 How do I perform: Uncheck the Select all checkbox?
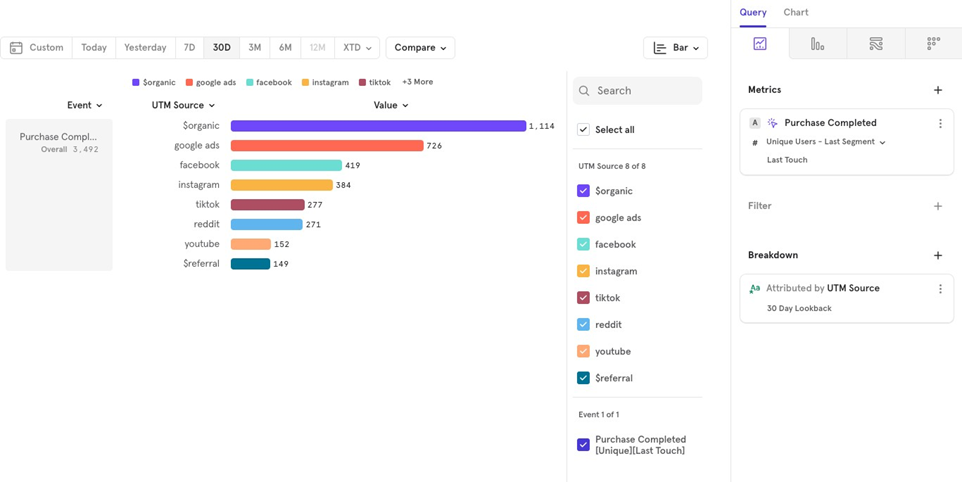coord(584,130)
